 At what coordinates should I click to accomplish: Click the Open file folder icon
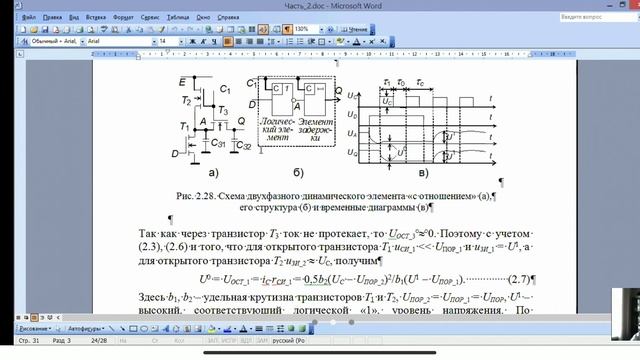tap(34, 29)
